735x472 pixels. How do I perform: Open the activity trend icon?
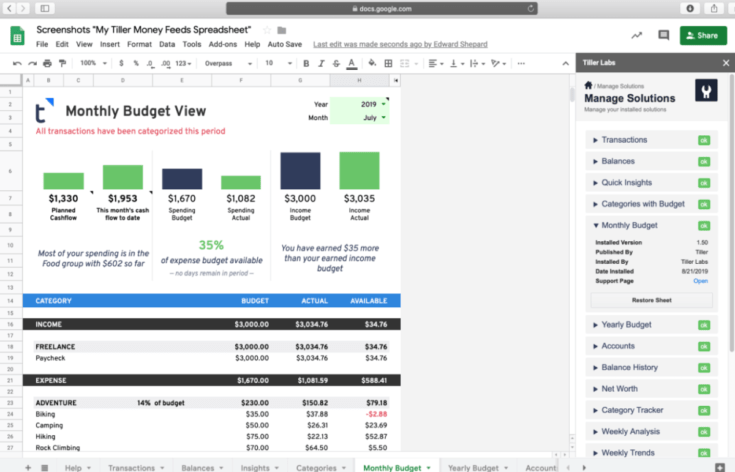pyautogui.click(x=637, y=35)
